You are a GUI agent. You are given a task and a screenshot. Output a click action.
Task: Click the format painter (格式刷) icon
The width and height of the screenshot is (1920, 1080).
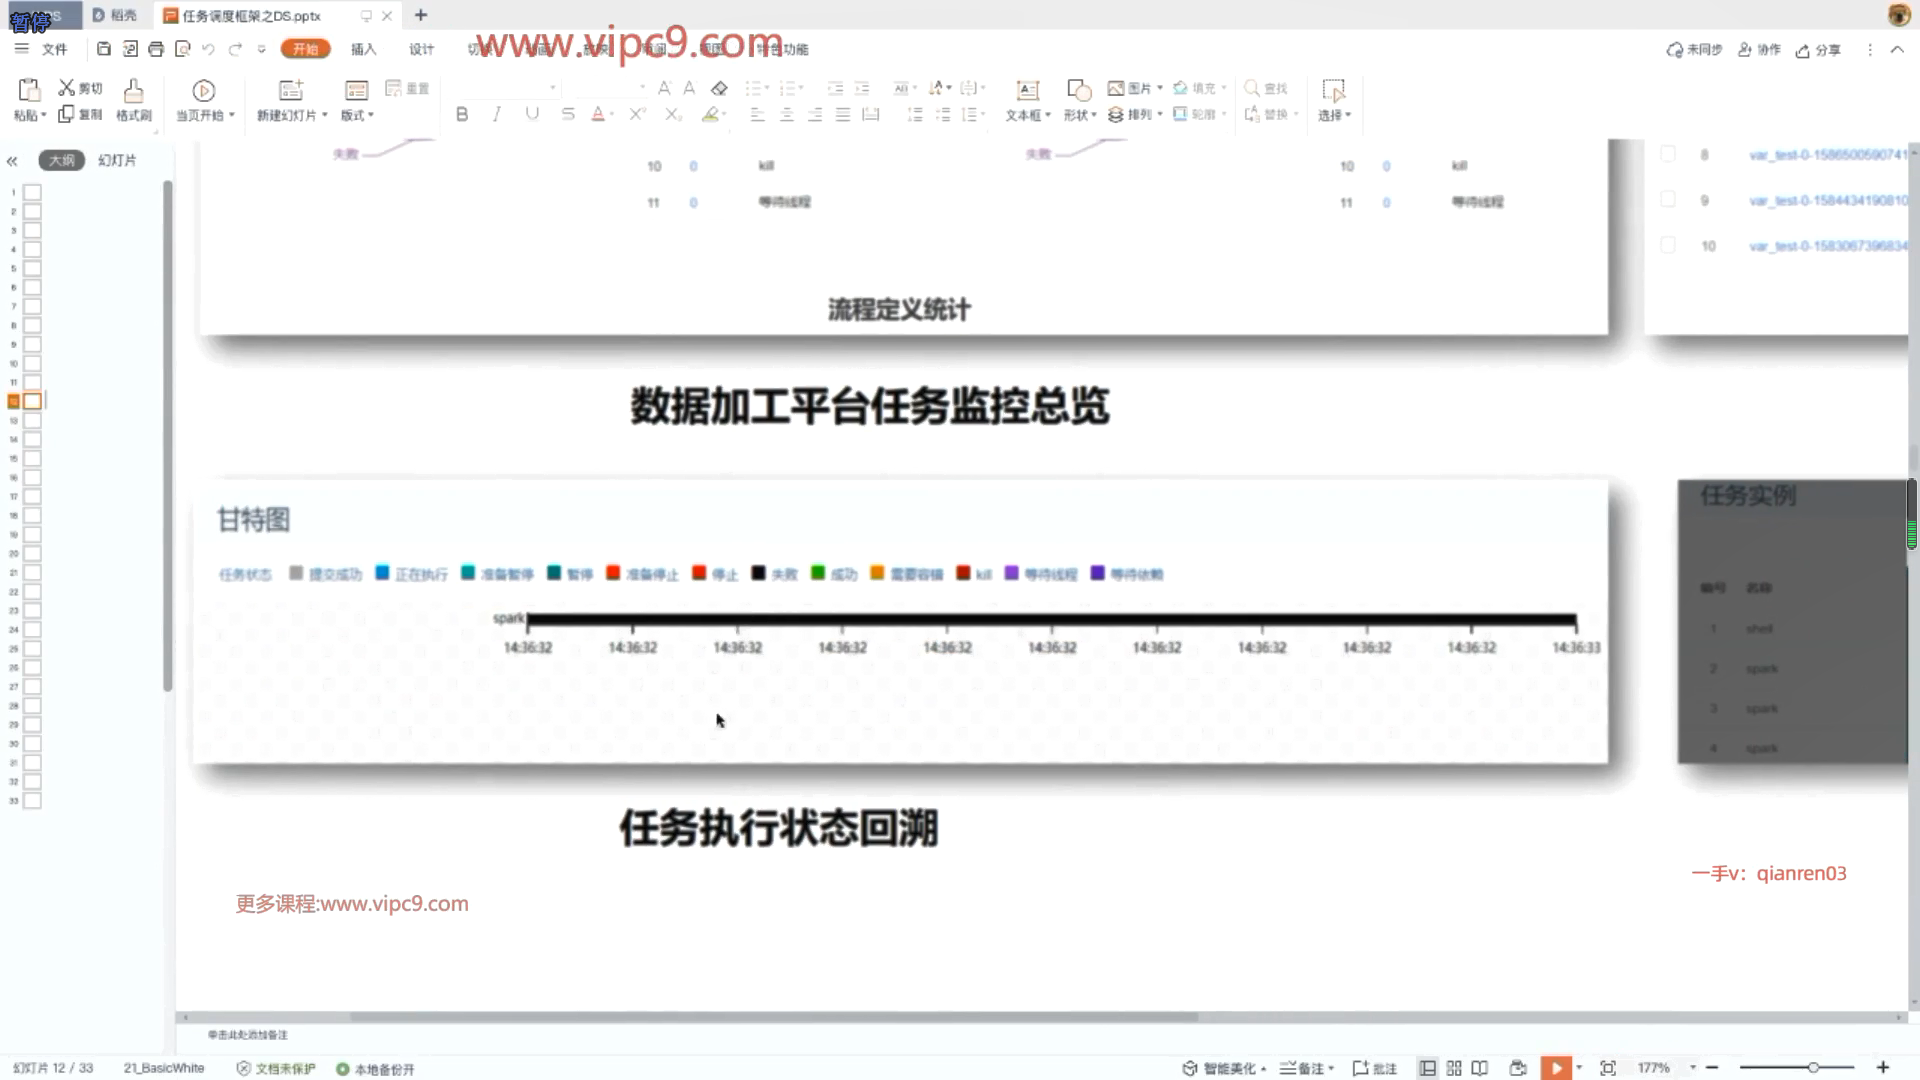(x=133, y=92)
